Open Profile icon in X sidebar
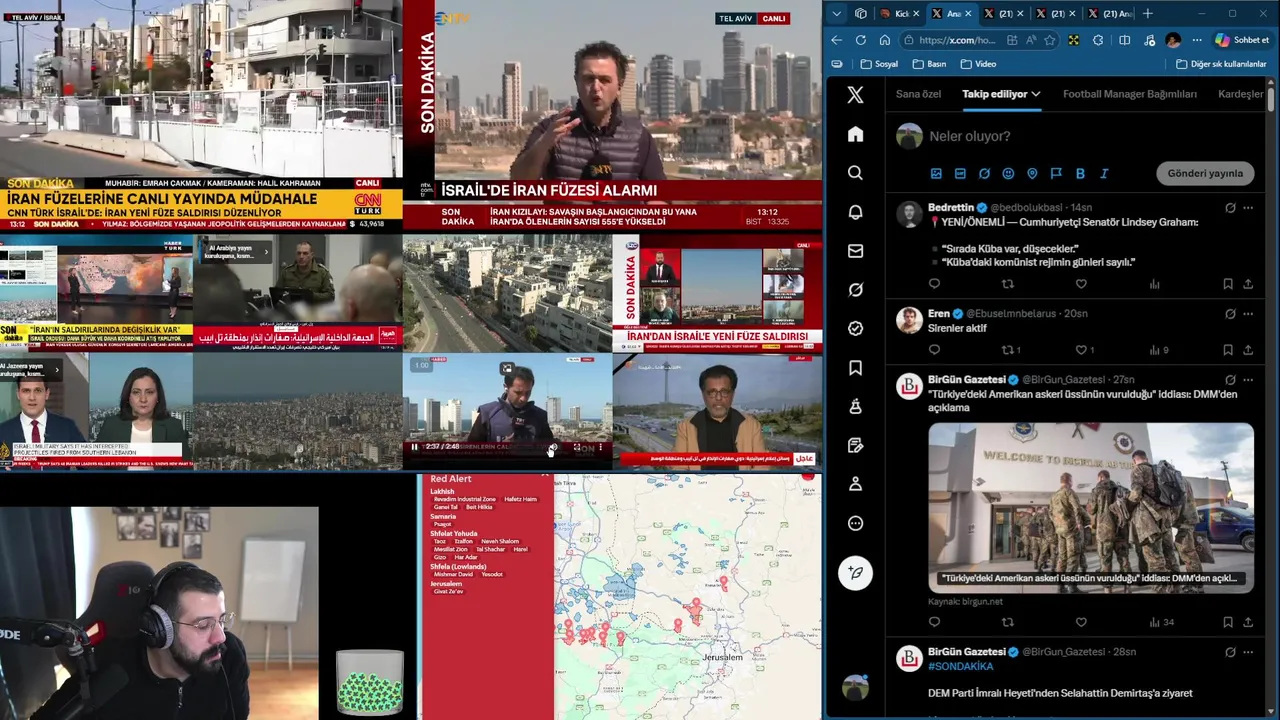 click(x=855, y=484)
